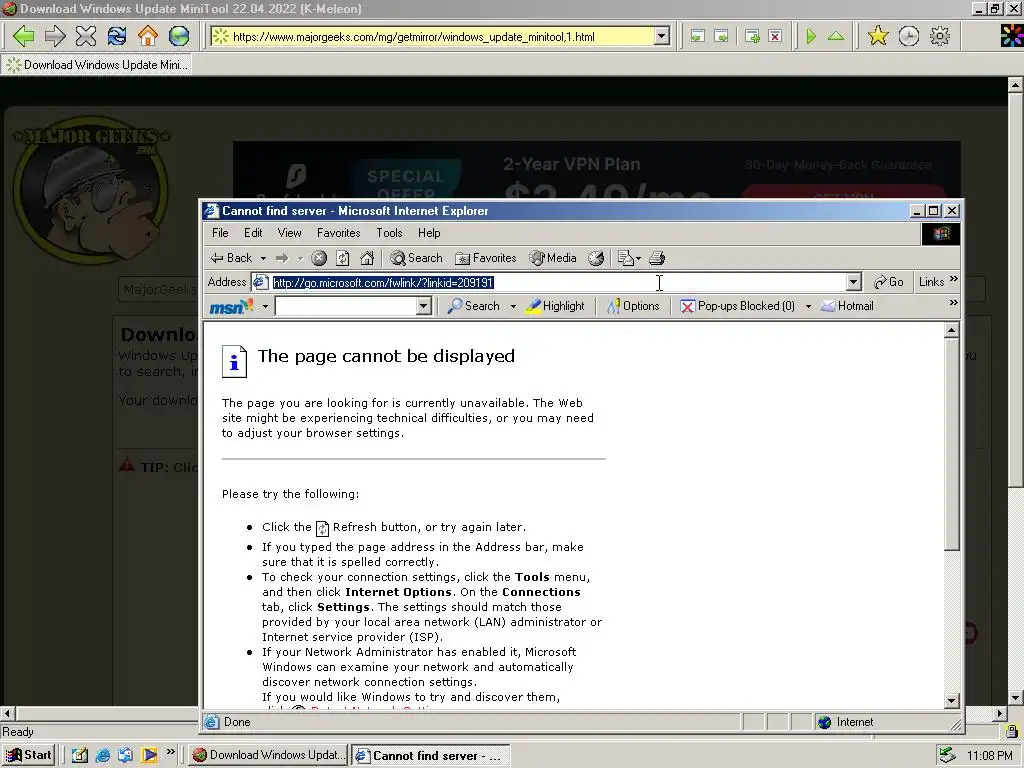Click K-Meleon Reload icon
This screenshot has width=1024, height=768.
117,36
